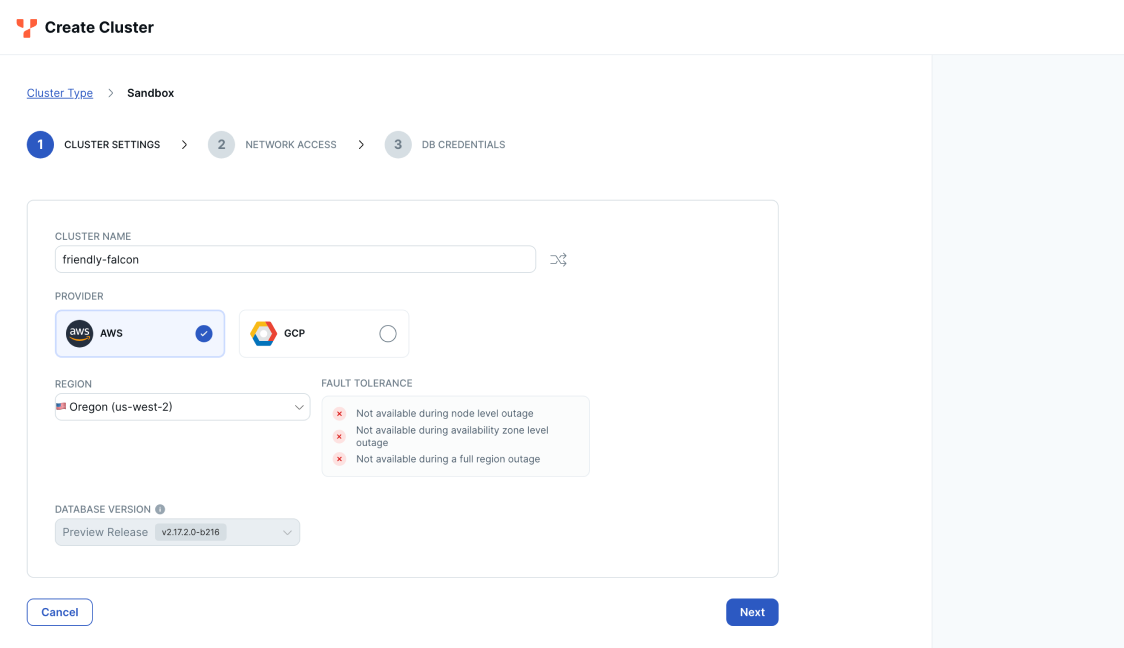Screen dimensions: 1124x648
Task: Expand the Region dropdown chevron
Action: (x=299, y=407)
